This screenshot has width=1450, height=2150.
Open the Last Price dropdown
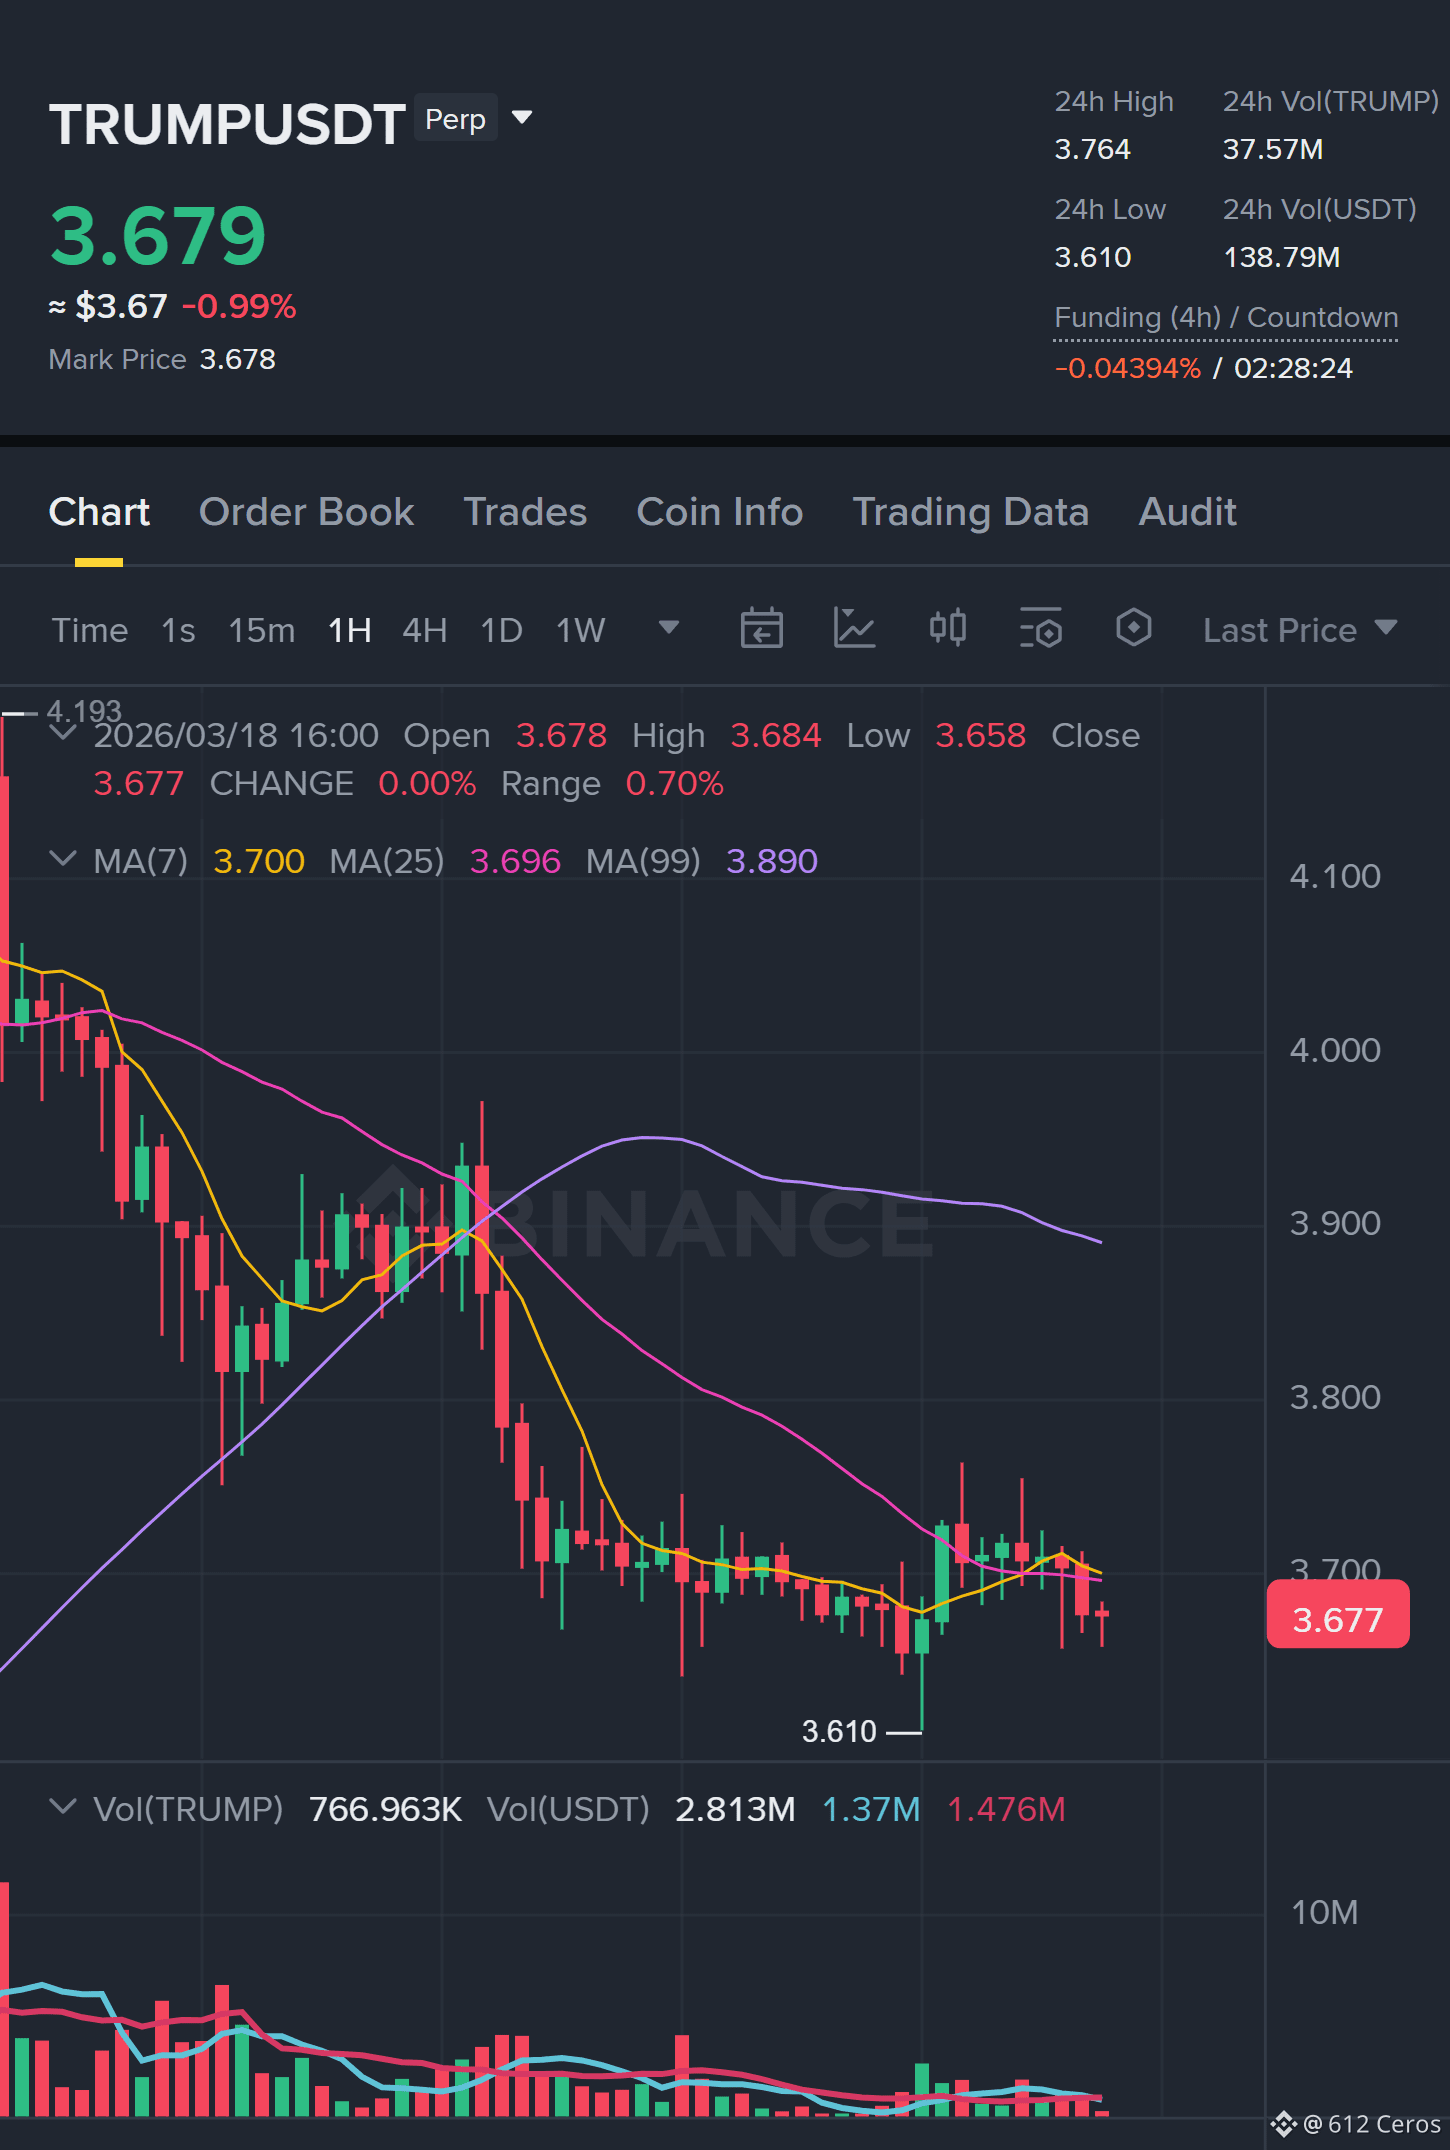(1300, 630)
